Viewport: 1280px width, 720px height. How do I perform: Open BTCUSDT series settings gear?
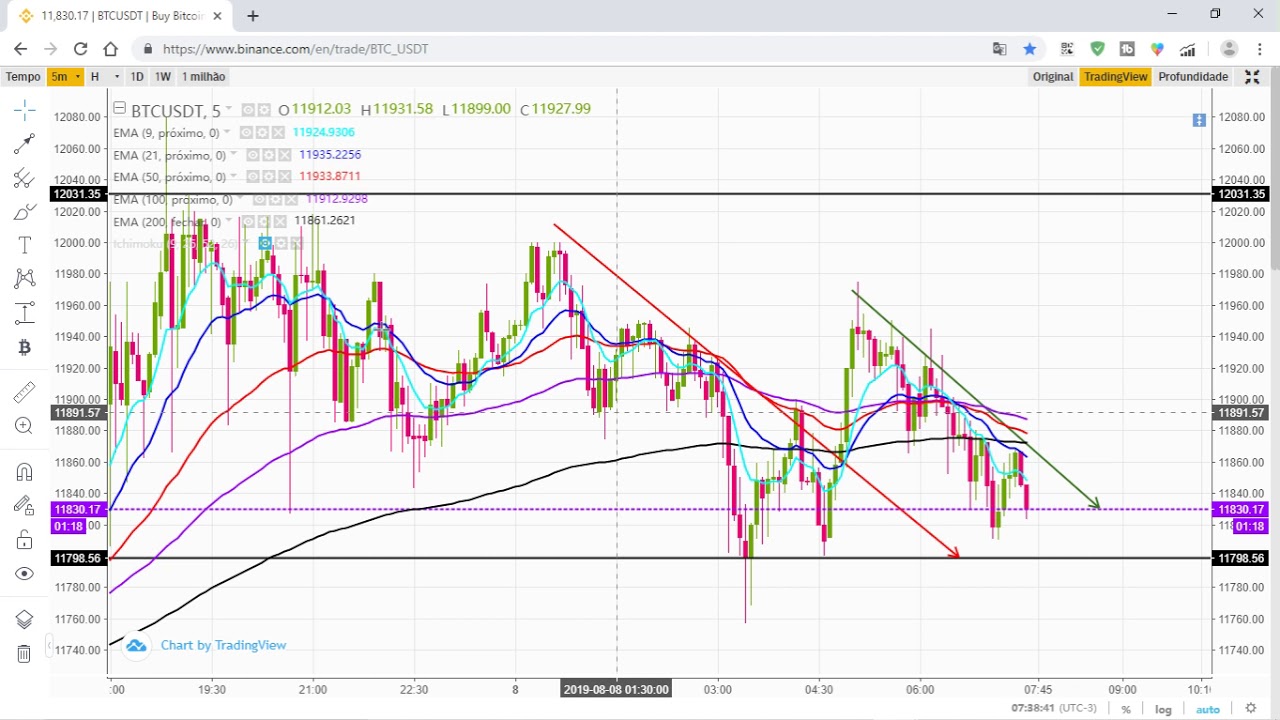[264, 110]
